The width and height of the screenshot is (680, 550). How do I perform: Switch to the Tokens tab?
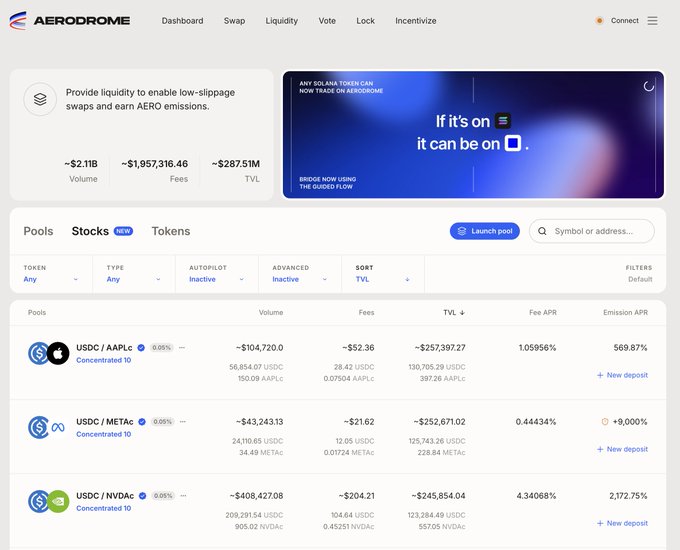171,231
